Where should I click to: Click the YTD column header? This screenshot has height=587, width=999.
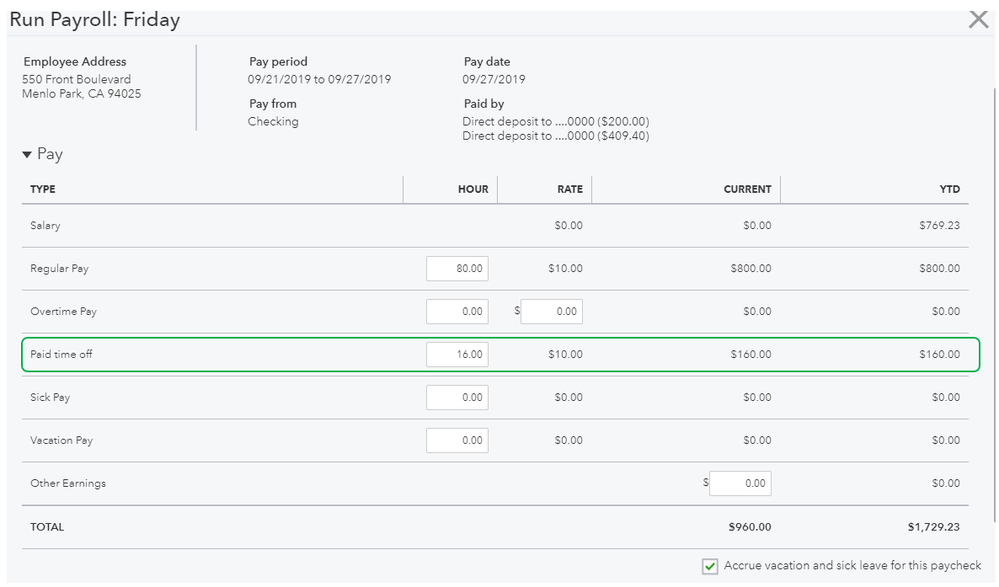[x=949, y=189]
